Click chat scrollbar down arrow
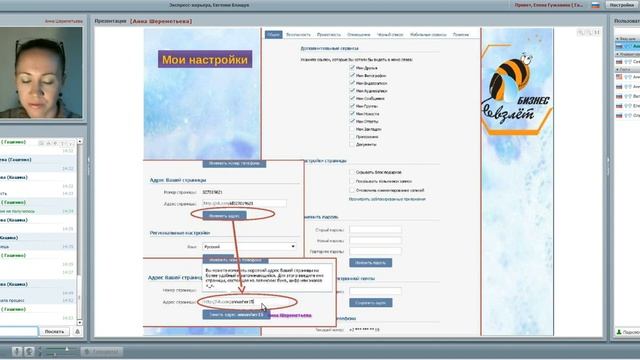 80,322
